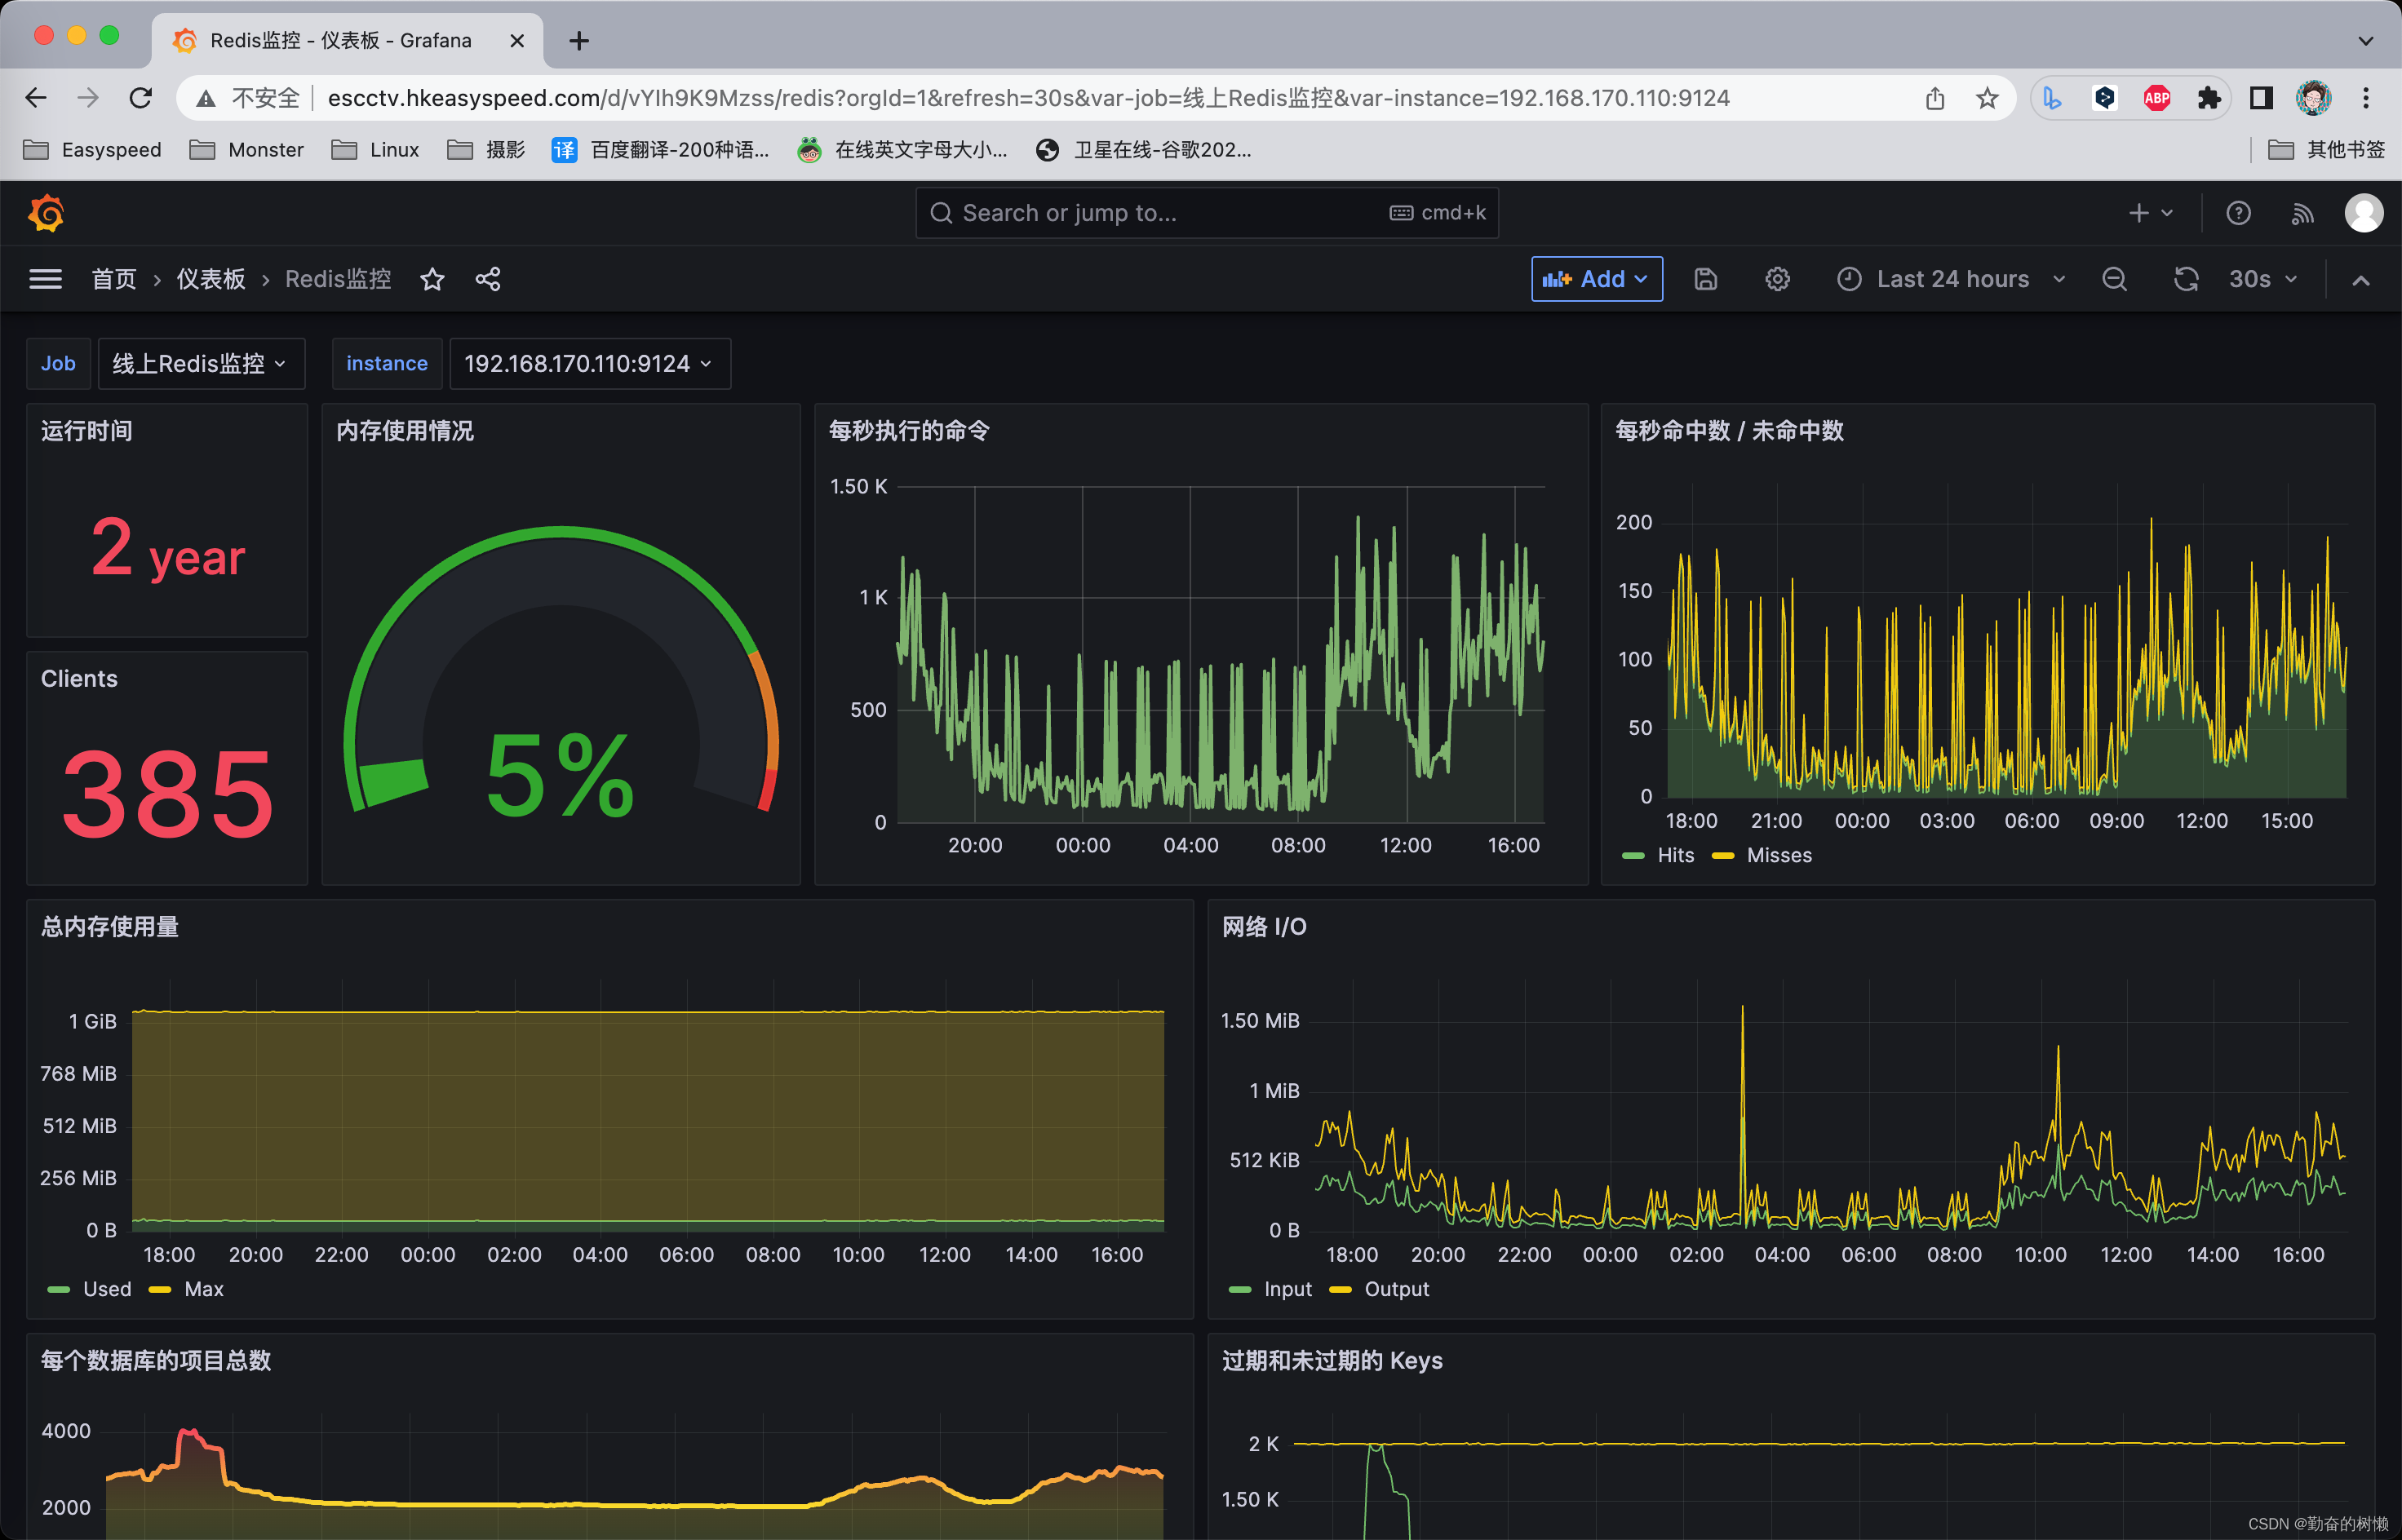The image size is (2402, 1540).
Task: Go to 仪表板 breadcrumb
Action: point(211,279)
